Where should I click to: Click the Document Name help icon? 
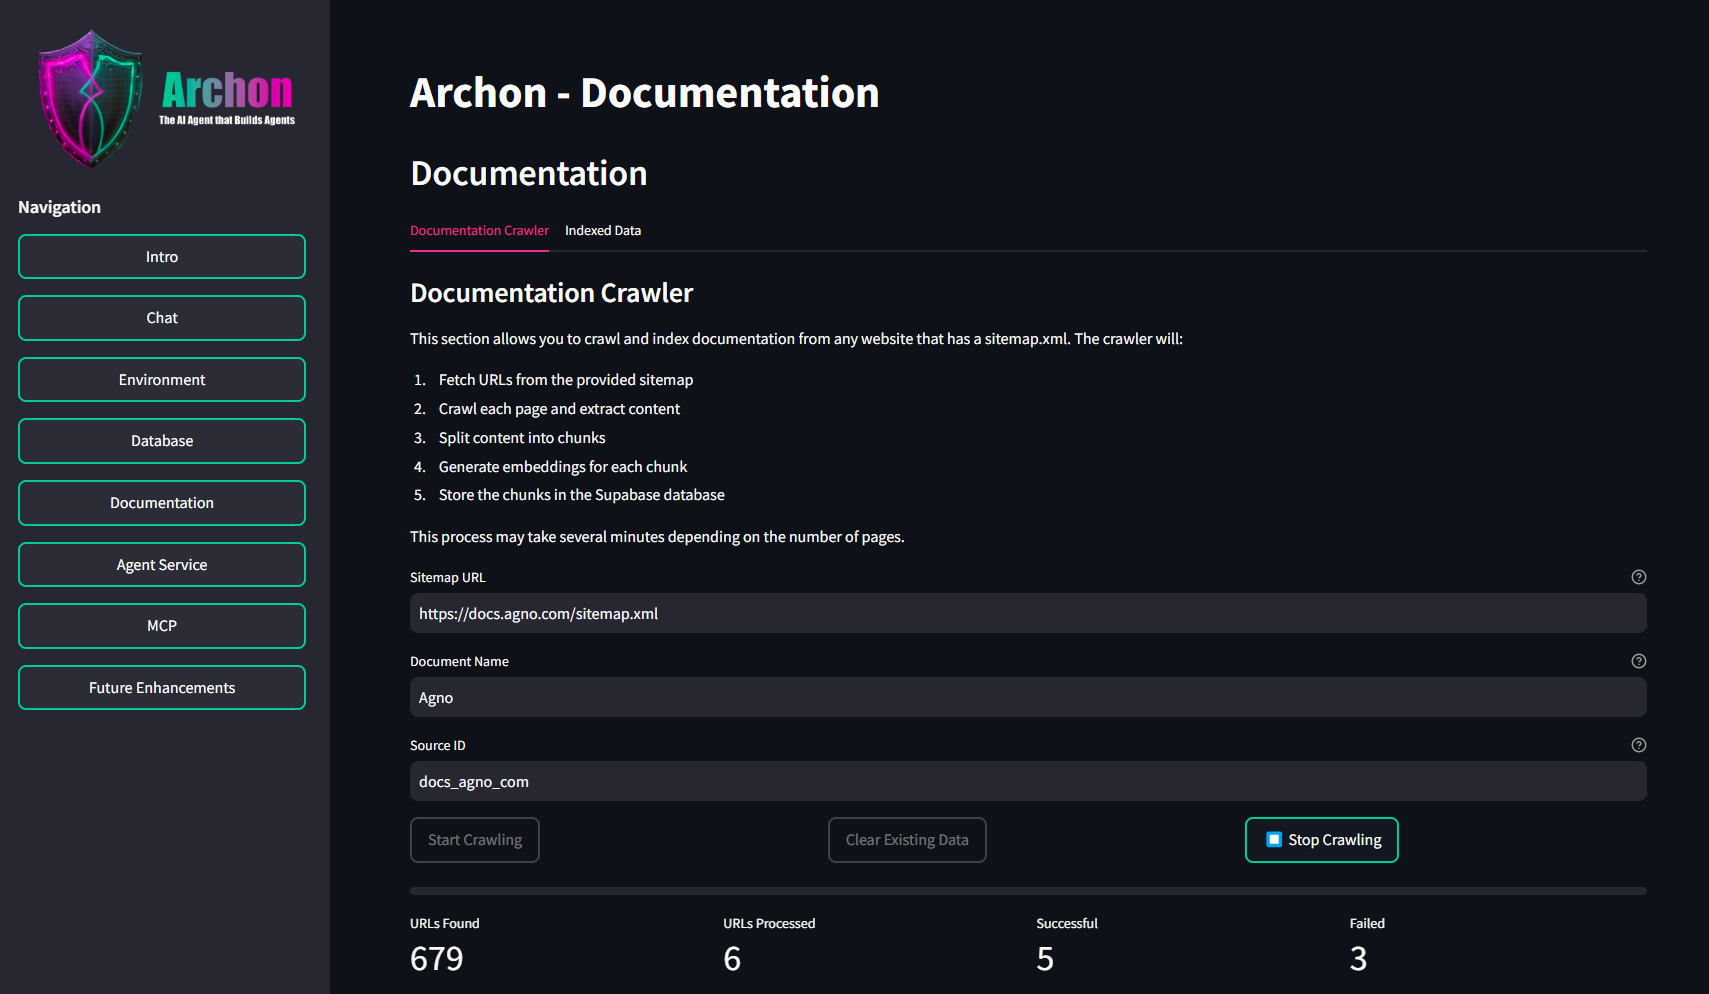tap(1638, 661)
